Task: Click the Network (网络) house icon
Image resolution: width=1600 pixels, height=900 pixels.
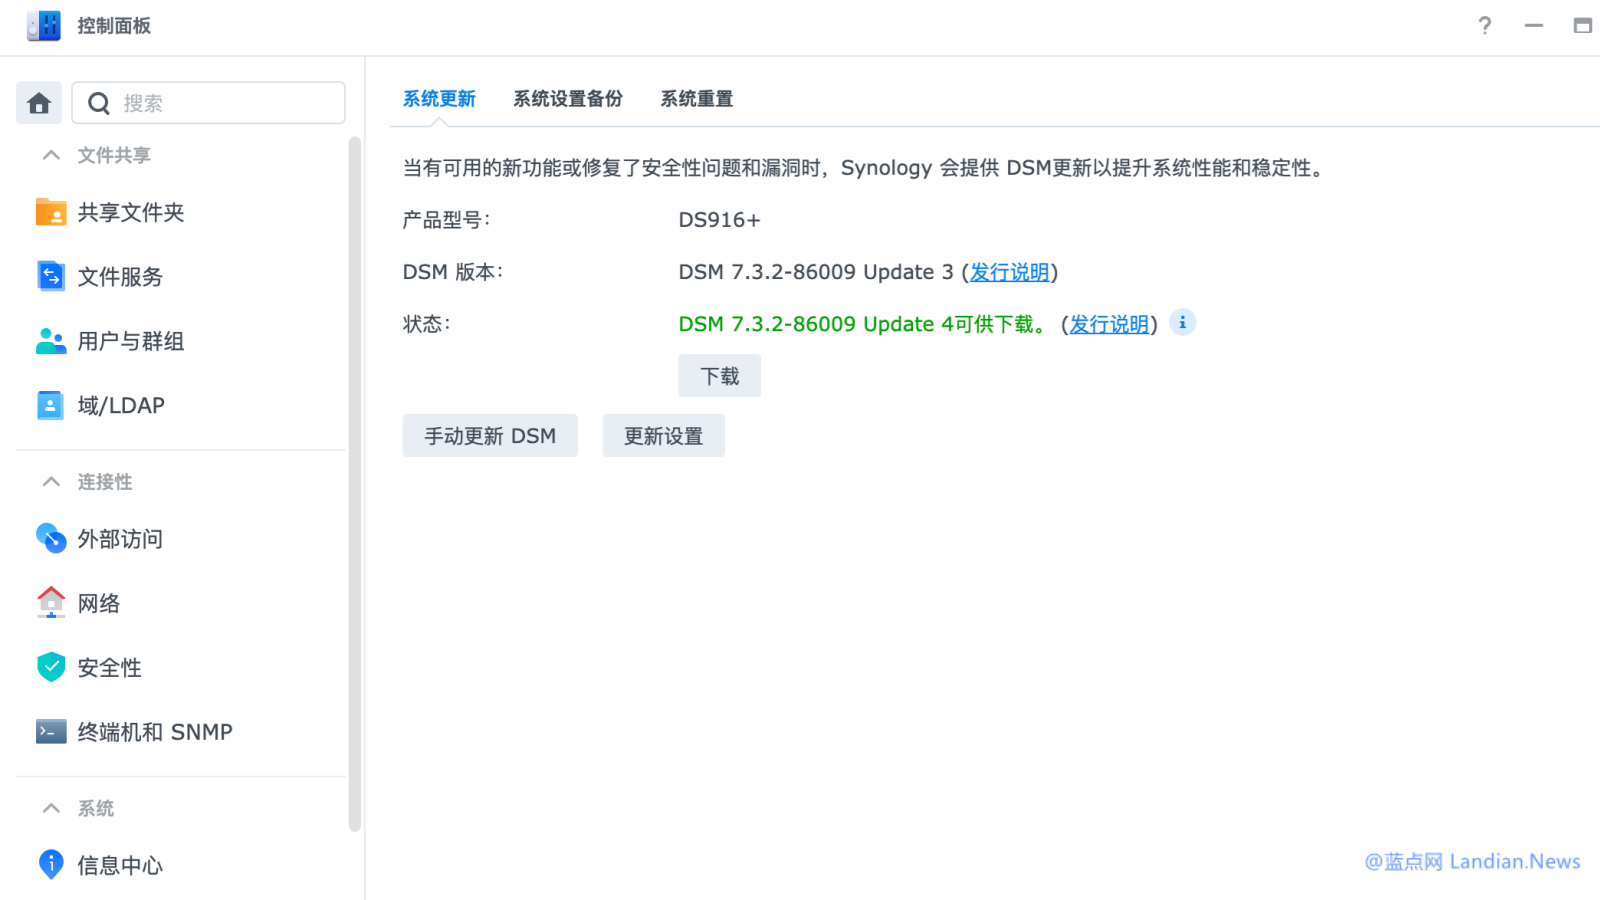Action: click(x=51, y=602)
